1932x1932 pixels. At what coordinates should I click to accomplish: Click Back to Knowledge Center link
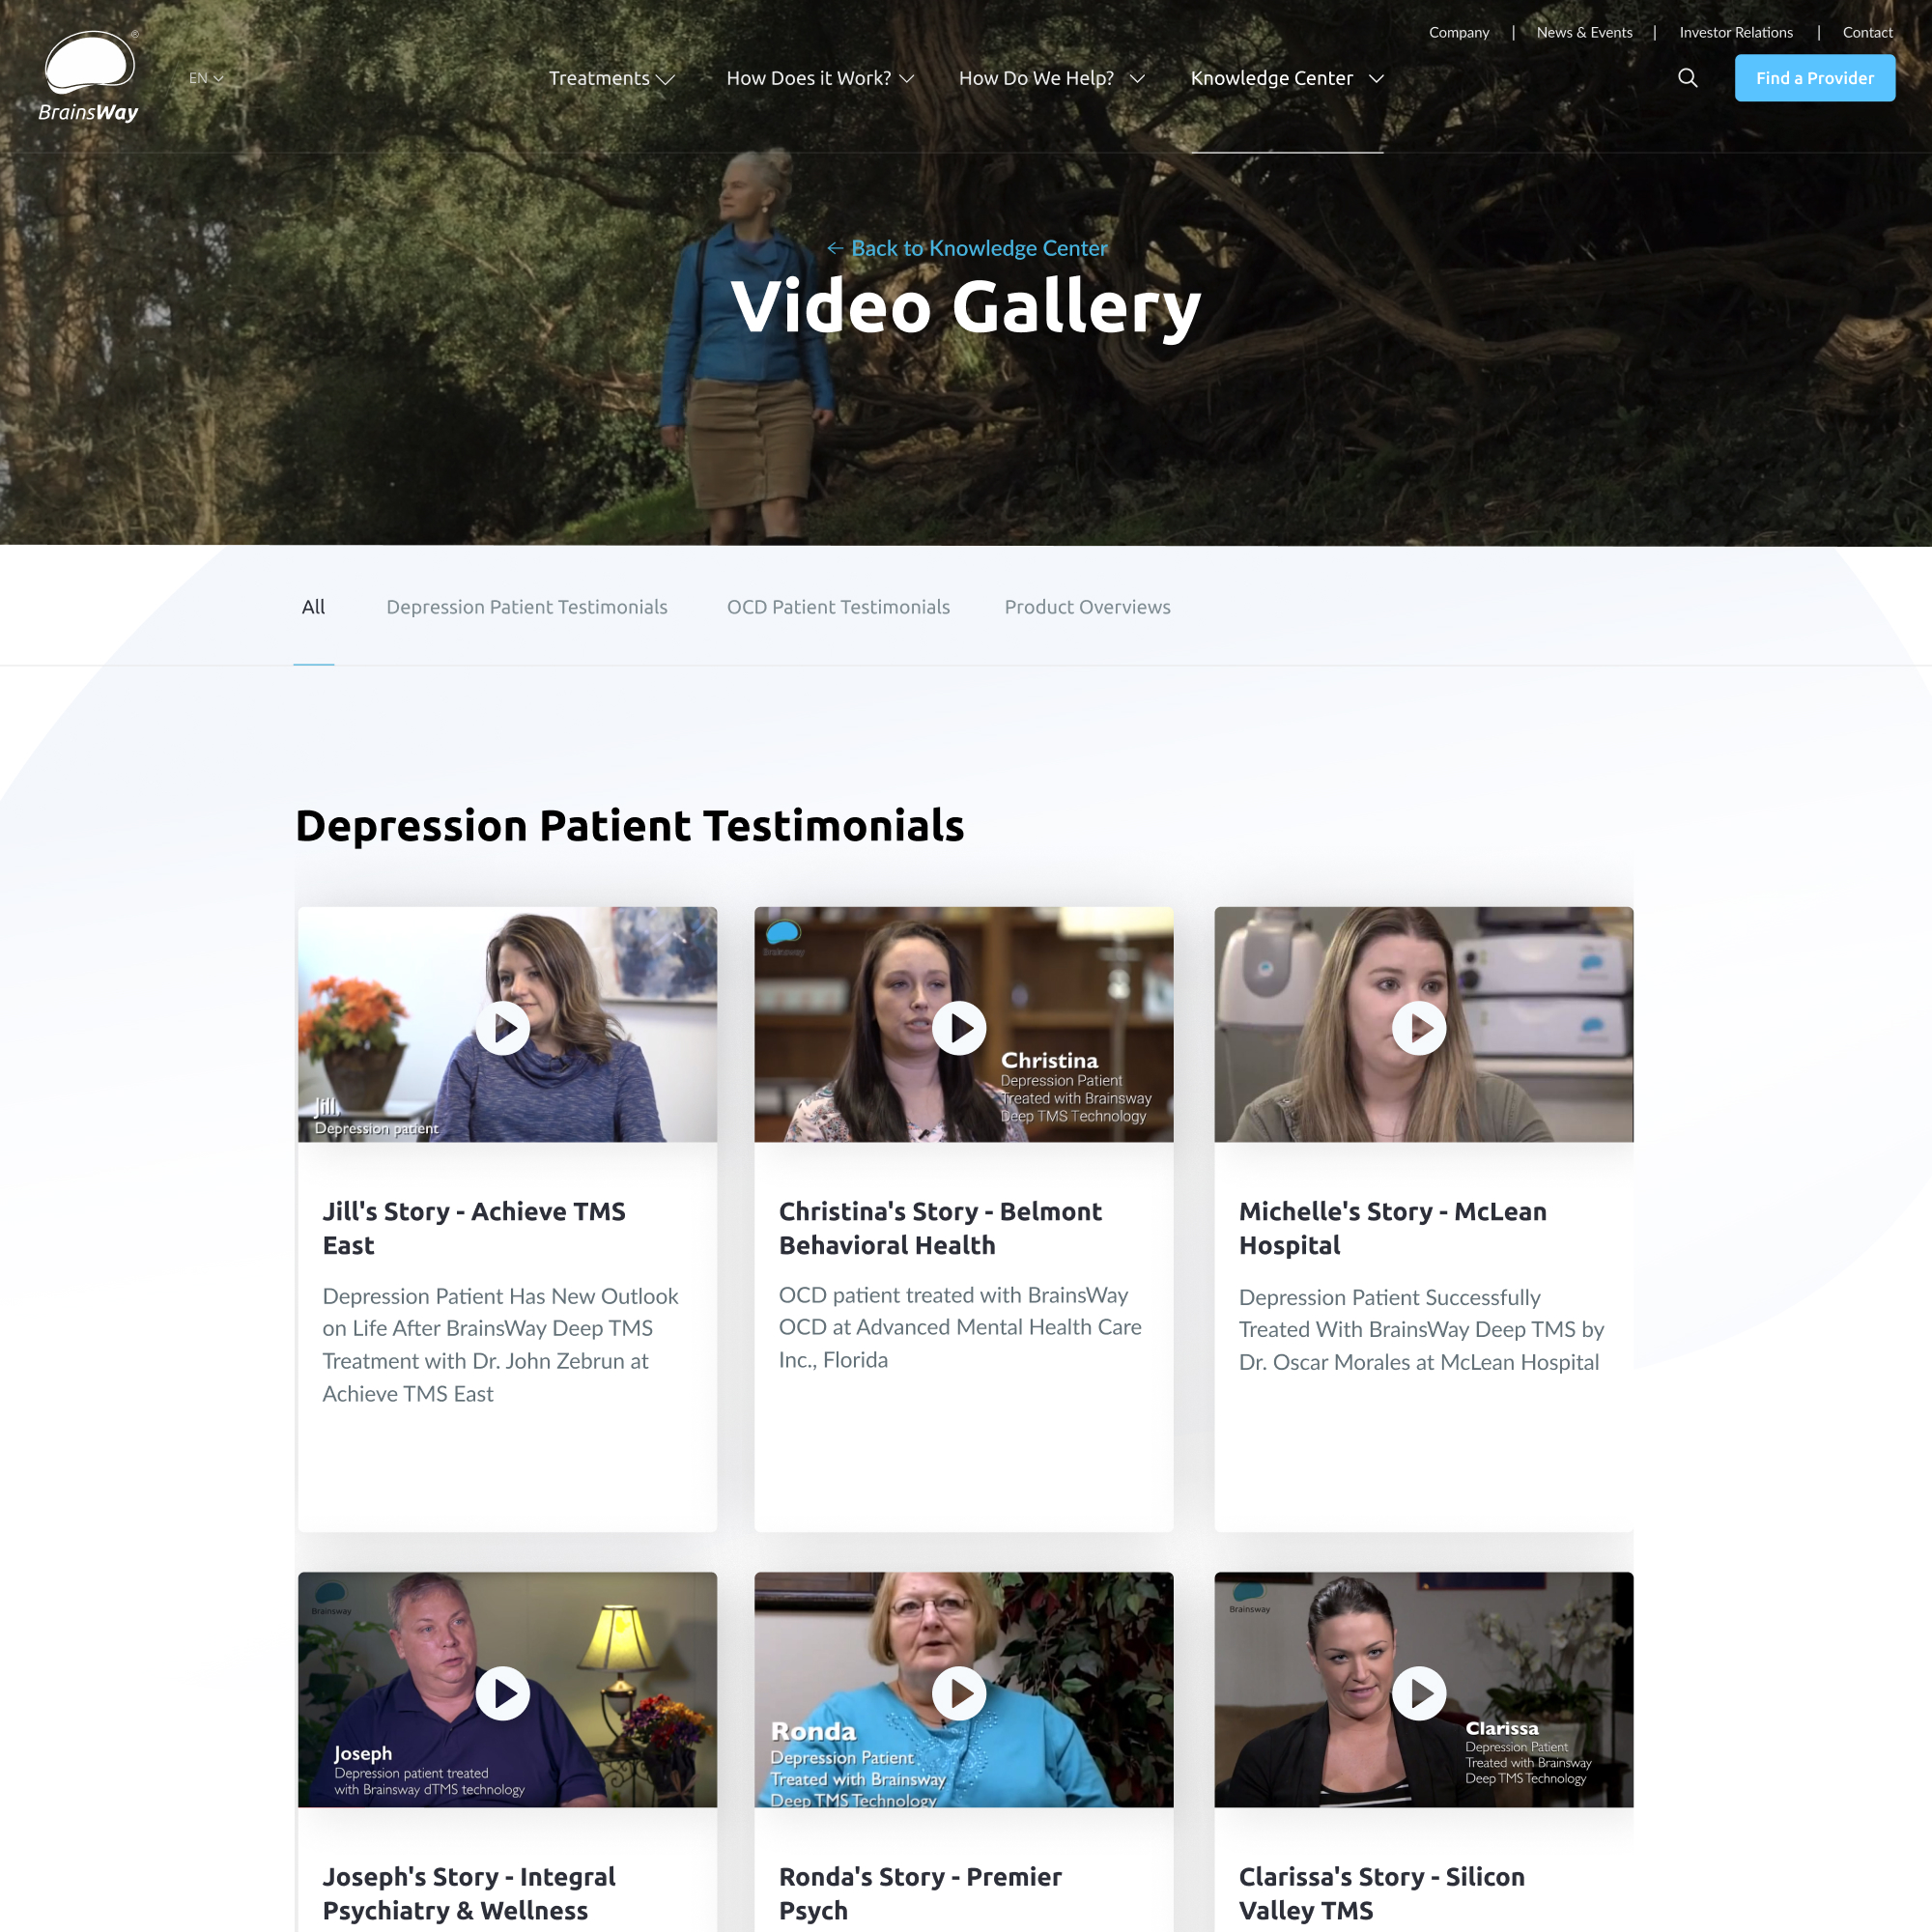964,247
